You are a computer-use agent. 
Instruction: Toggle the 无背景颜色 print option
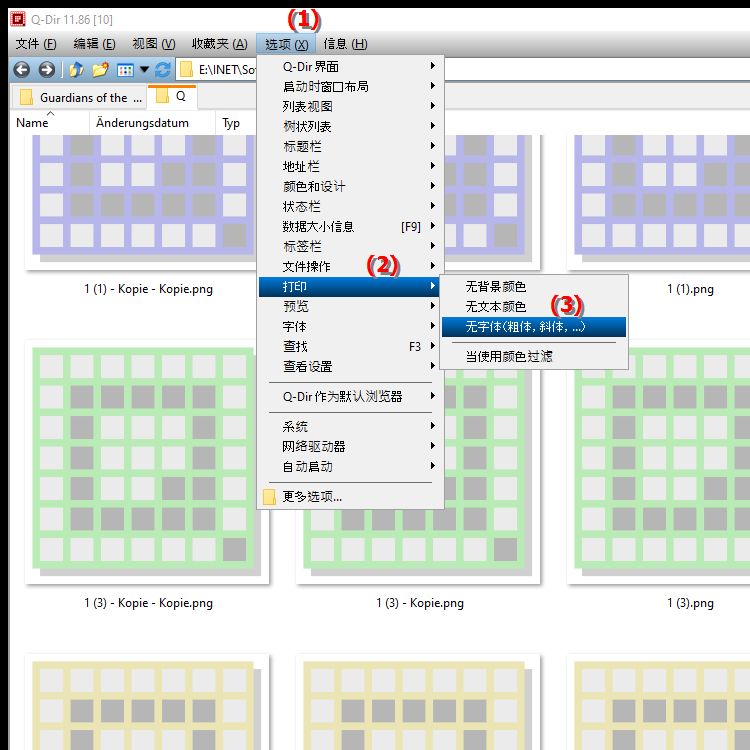[x=534, y=287]
